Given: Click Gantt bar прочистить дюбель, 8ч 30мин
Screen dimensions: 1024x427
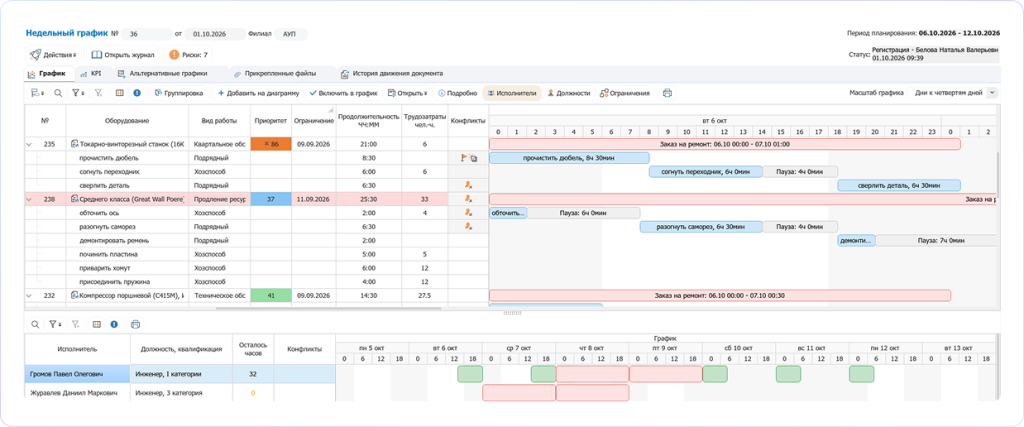Looking at the screenshot, I should [569, 158].
